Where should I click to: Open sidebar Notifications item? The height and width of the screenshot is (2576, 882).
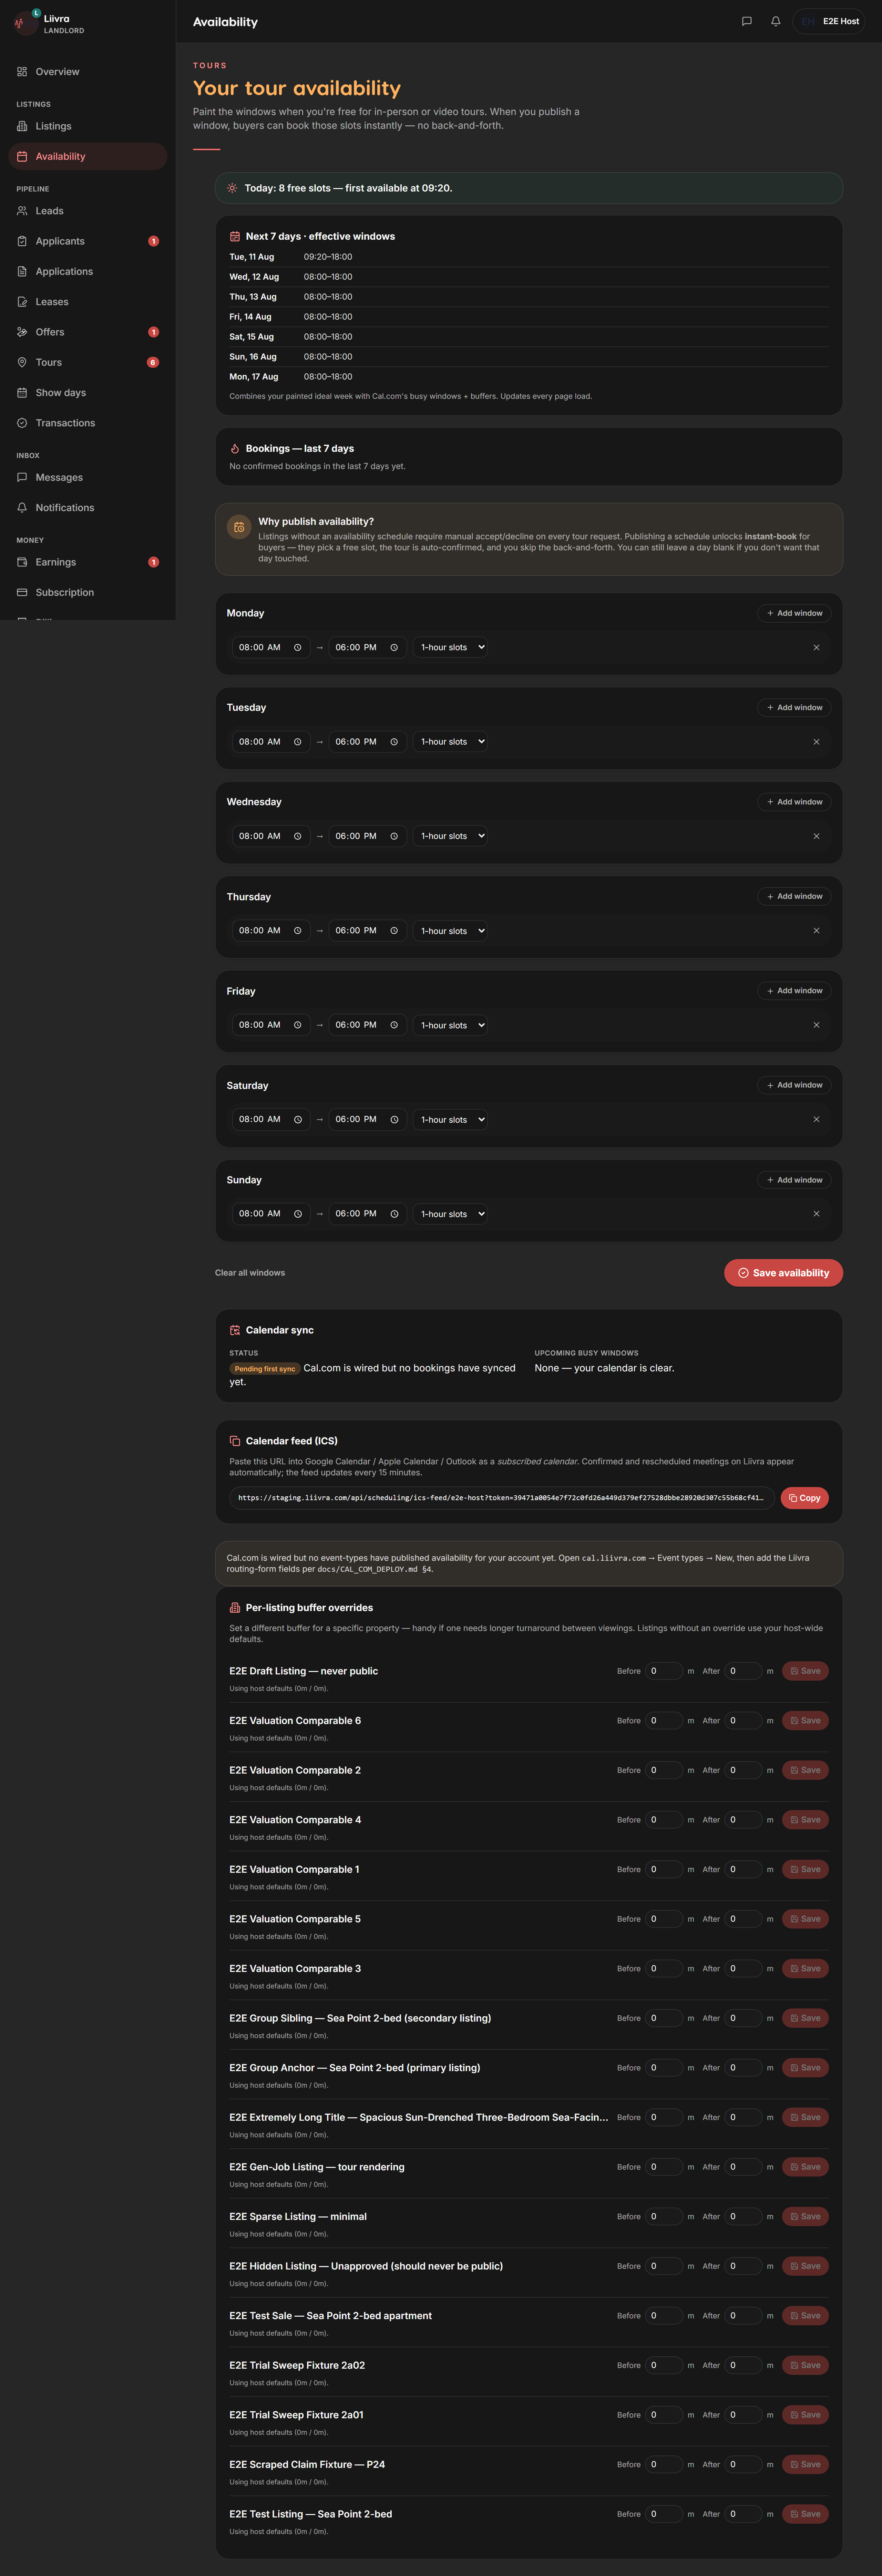tap(88, 508)
